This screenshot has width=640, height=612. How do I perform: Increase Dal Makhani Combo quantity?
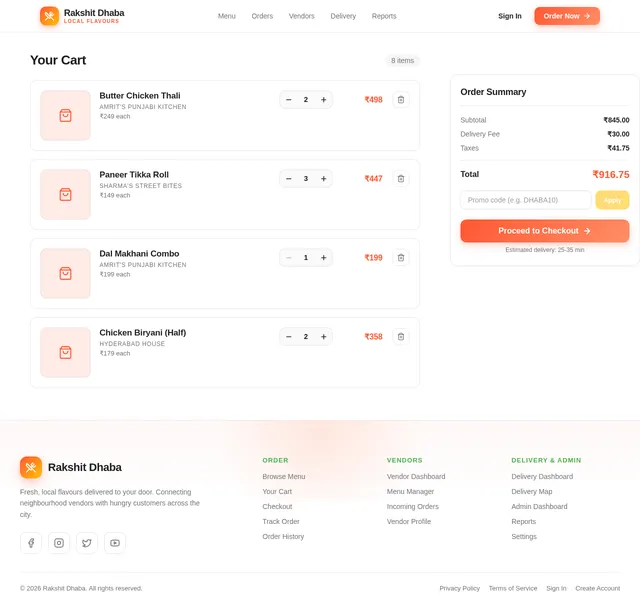click(x=323, y=258)
